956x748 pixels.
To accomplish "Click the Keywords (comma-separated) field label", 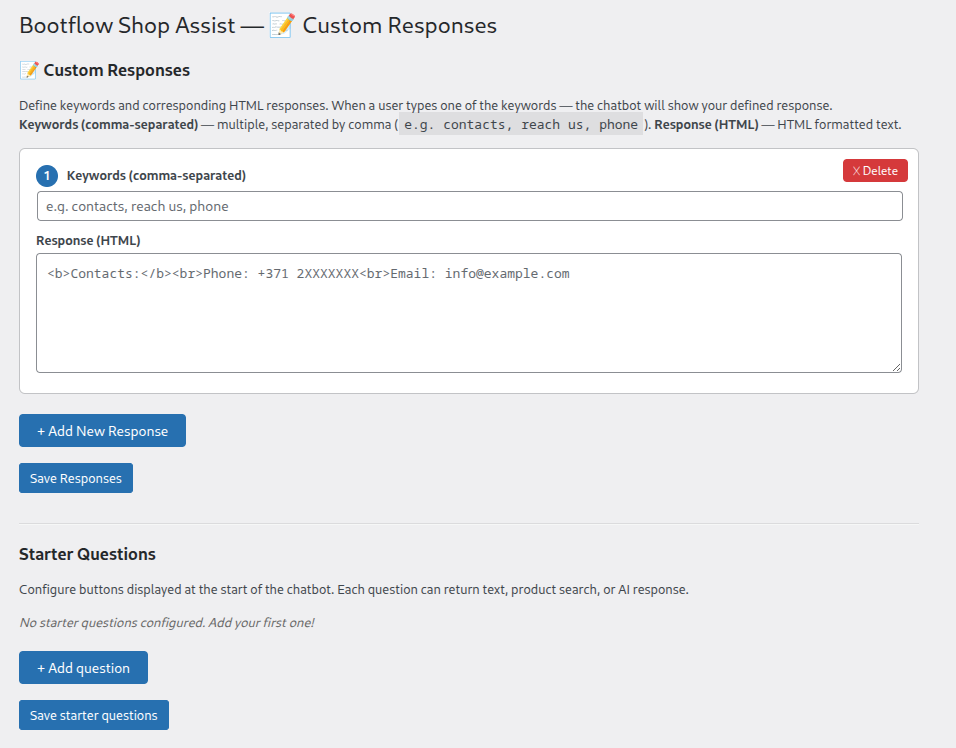I will (x=156, y=176).
